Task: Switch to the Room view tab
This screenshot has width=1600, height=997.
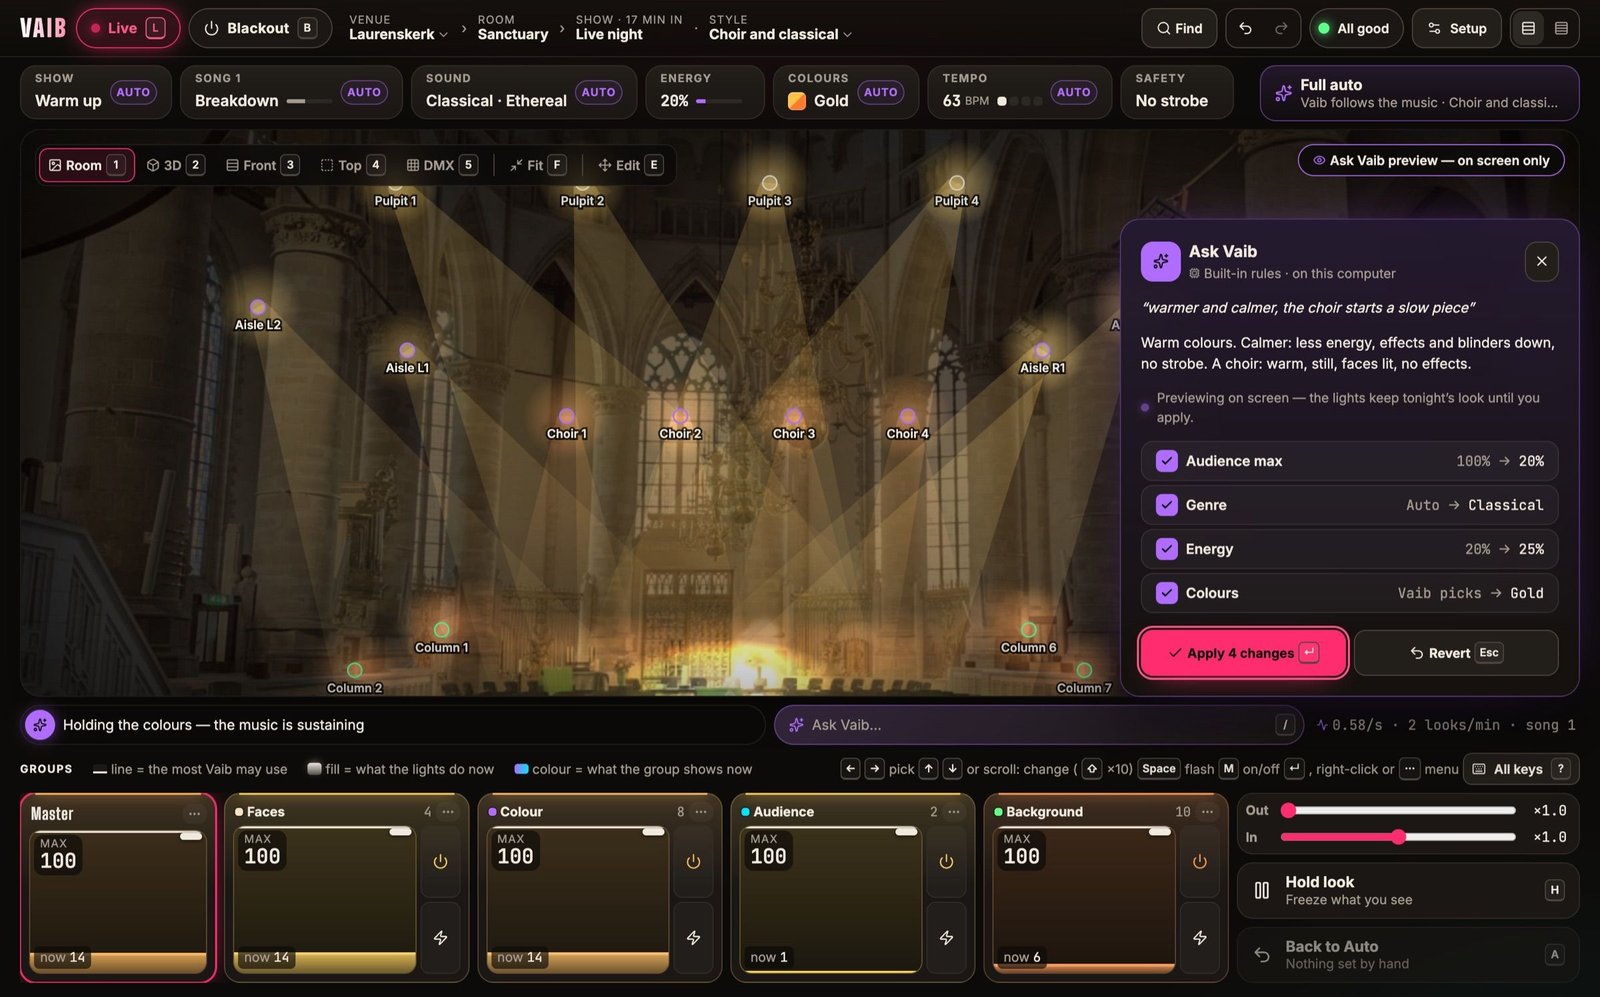Action: point(86,165)
